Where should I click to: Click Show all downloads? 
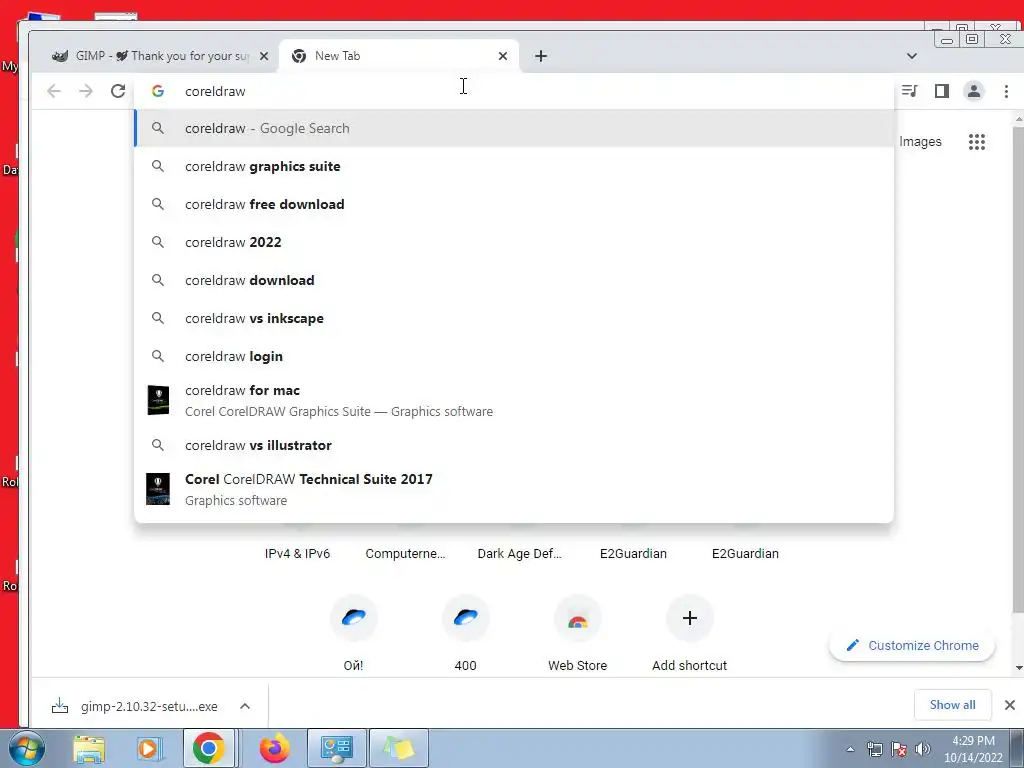click(952, 705)
